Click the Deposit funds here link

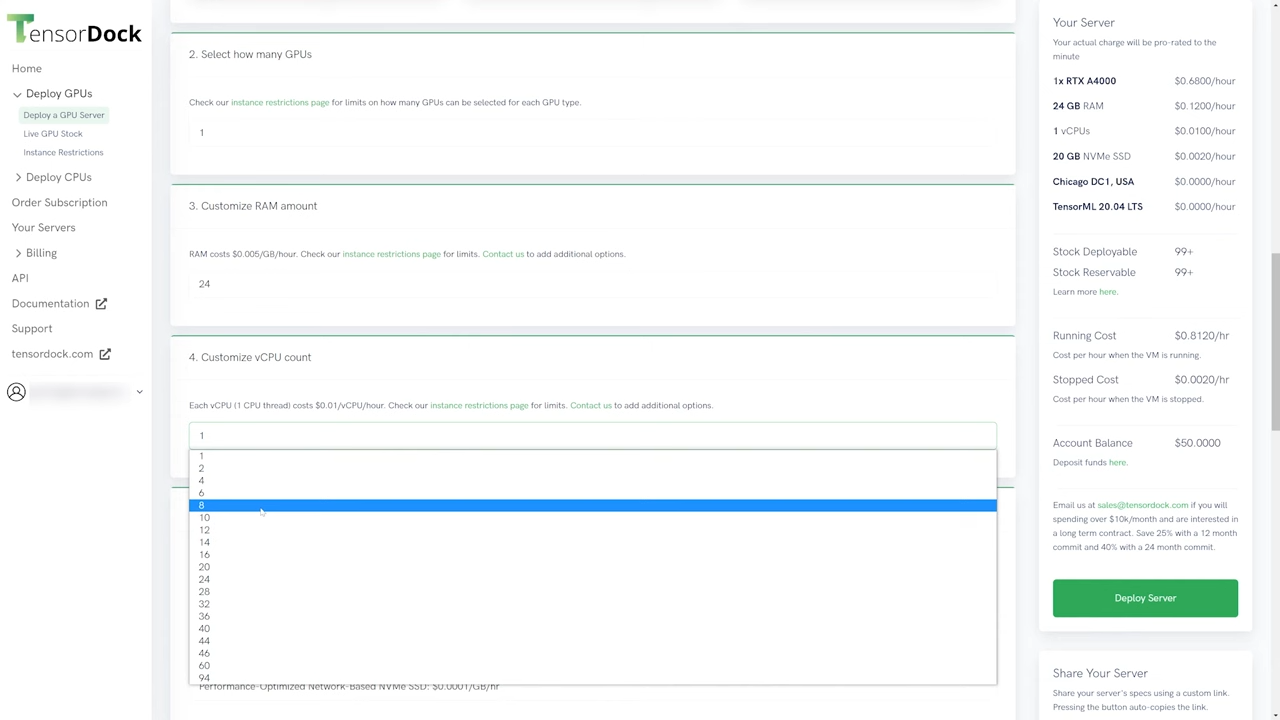[x=1117, y=463]
